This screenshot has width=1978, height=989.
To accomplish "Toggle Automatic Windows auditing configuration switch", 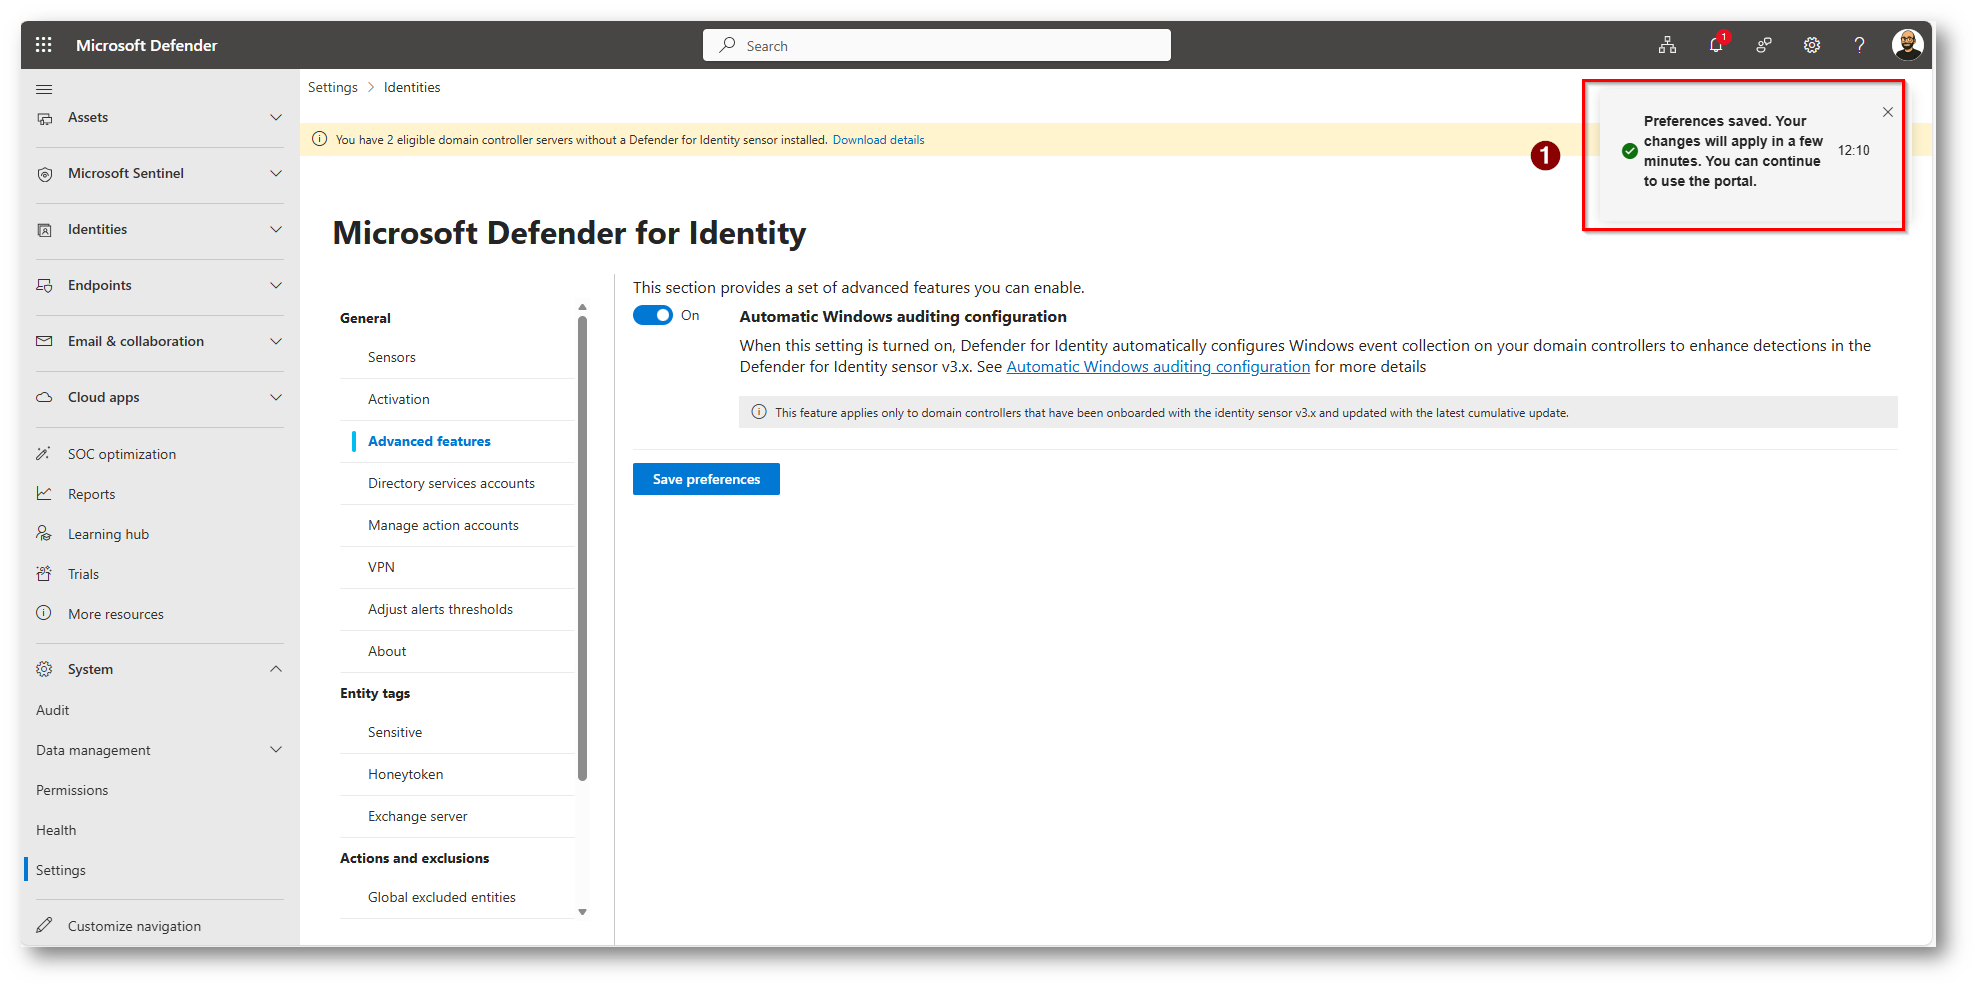I will (653, 316).
